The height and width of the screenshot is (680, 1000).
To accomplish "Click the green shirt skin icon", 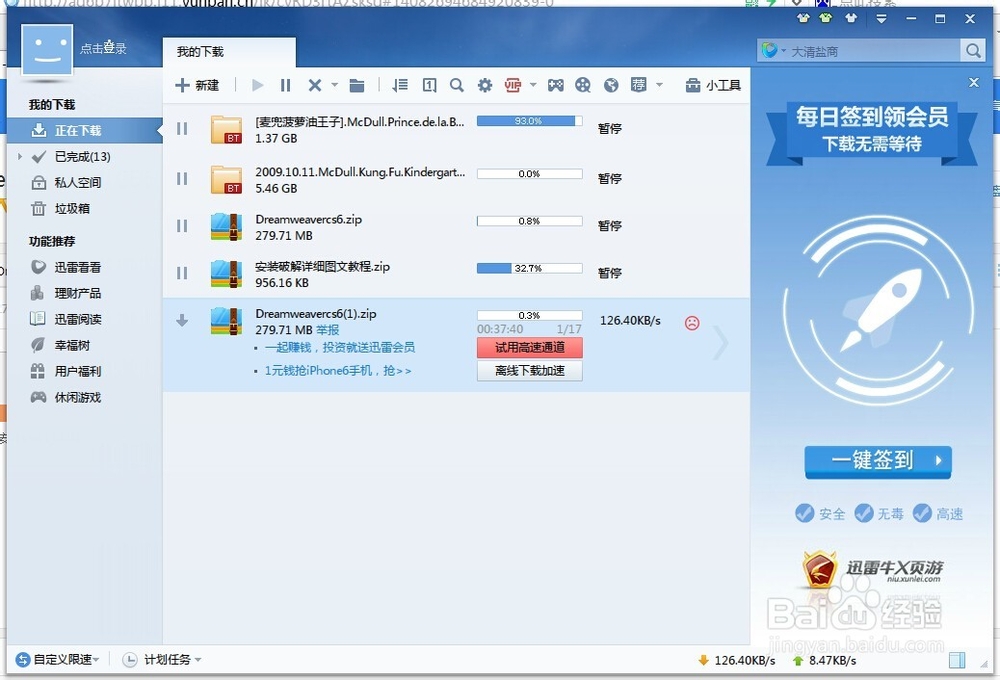I will (x=825, y=18).
